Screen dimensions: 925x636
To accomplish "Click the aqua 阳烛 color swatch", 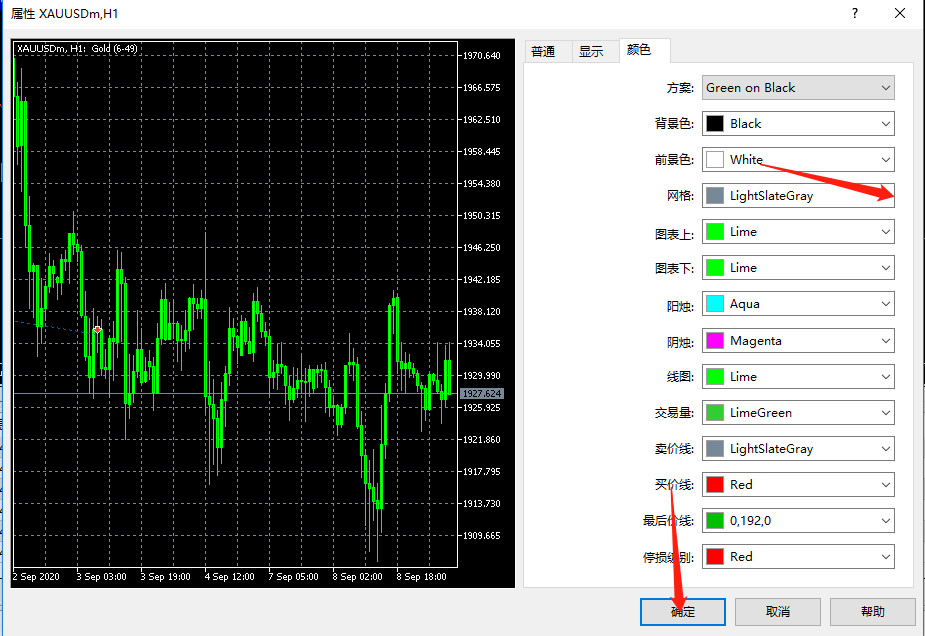I will tap(715, 303).
